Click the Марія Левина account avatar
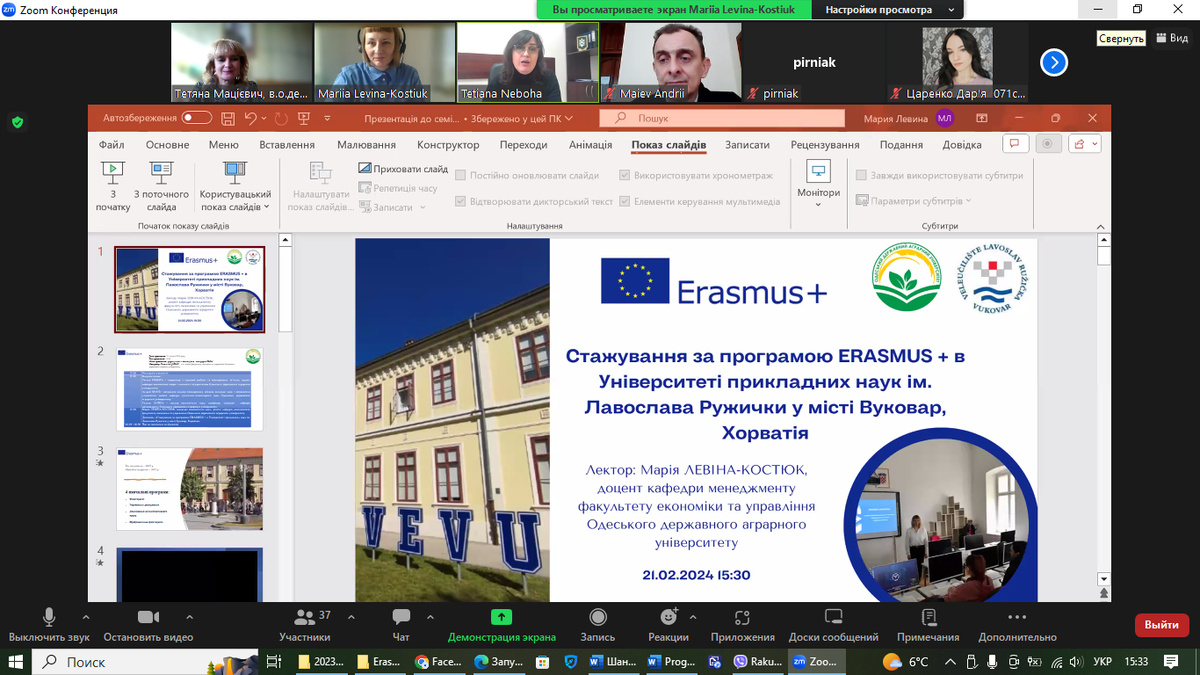This screenshot has height=675, width=1200. point(945,118)
